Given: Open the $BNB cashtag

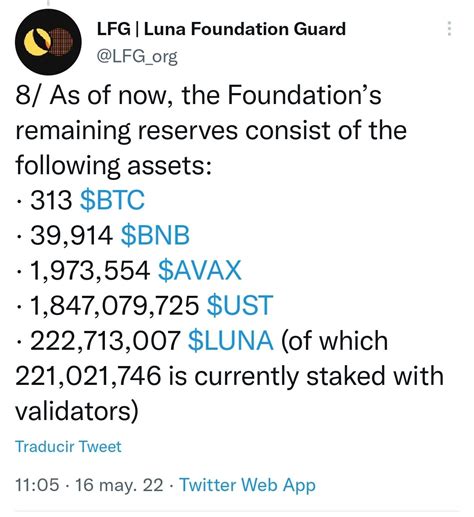Looking at the screenshot, I should click(x=155, y=235).
